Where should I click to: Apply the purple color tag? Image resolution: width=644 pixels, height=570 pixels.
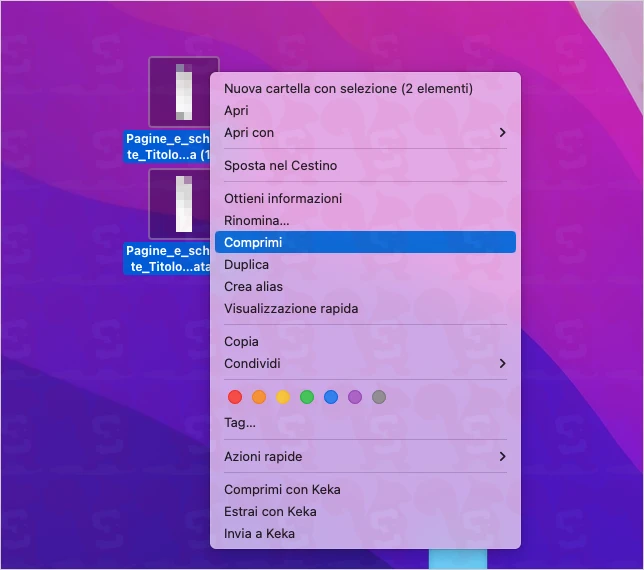tap(355, 397)
